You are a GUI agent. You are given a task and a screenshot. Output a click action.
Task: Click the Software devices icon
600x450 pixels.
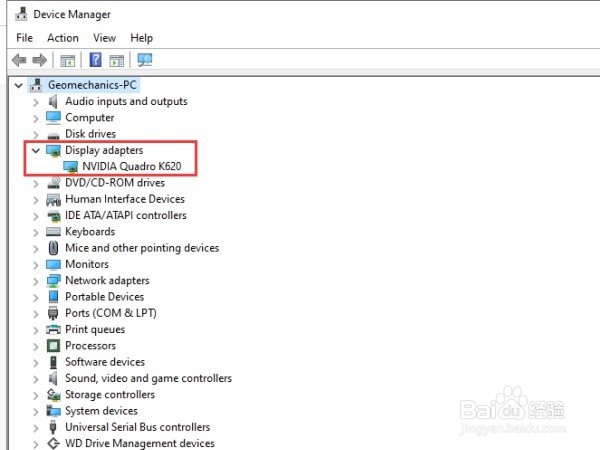53,362
